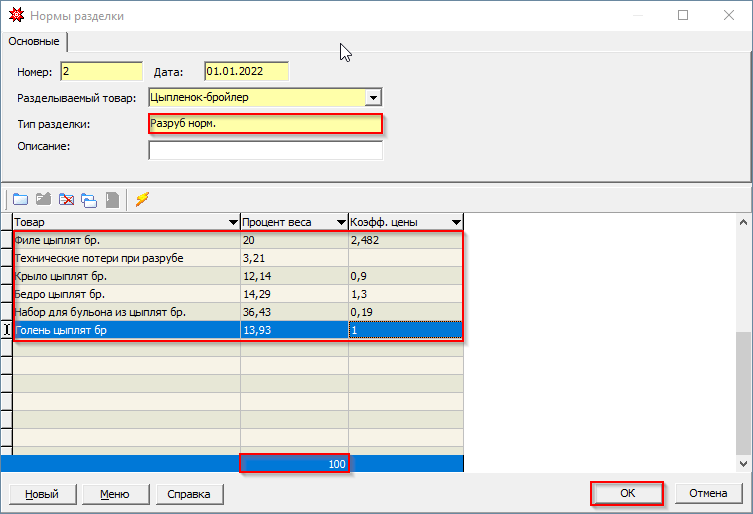
Task: Click the new record folder icon
Action: (x=20, y=198)
